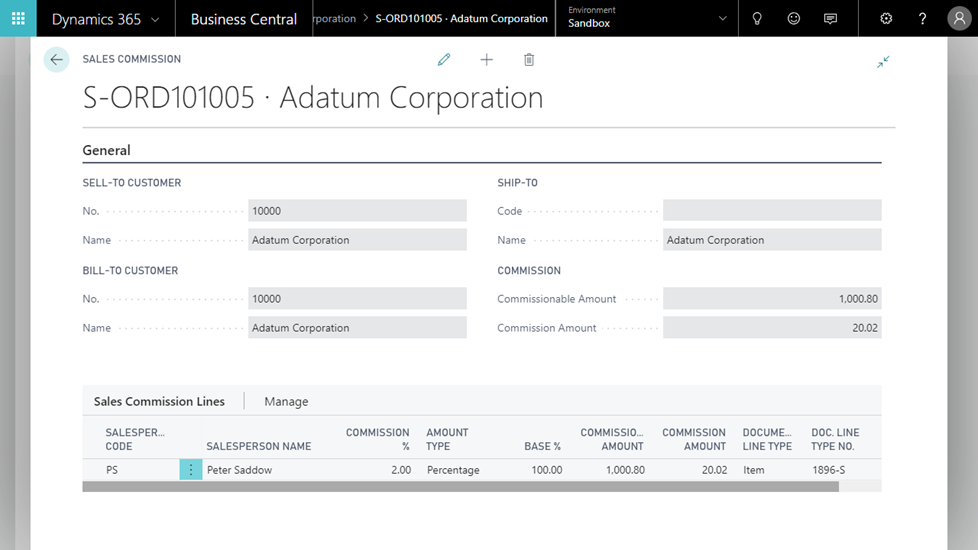Show more options for PS row
The height and width of the screenshot is (550, 978).
191,470
